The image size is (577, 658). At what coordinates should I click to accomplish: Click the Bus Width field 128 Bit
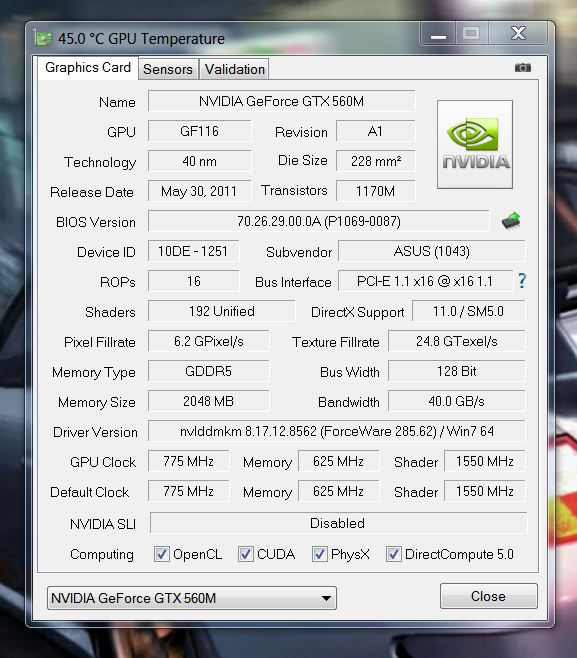pos(457,371)
